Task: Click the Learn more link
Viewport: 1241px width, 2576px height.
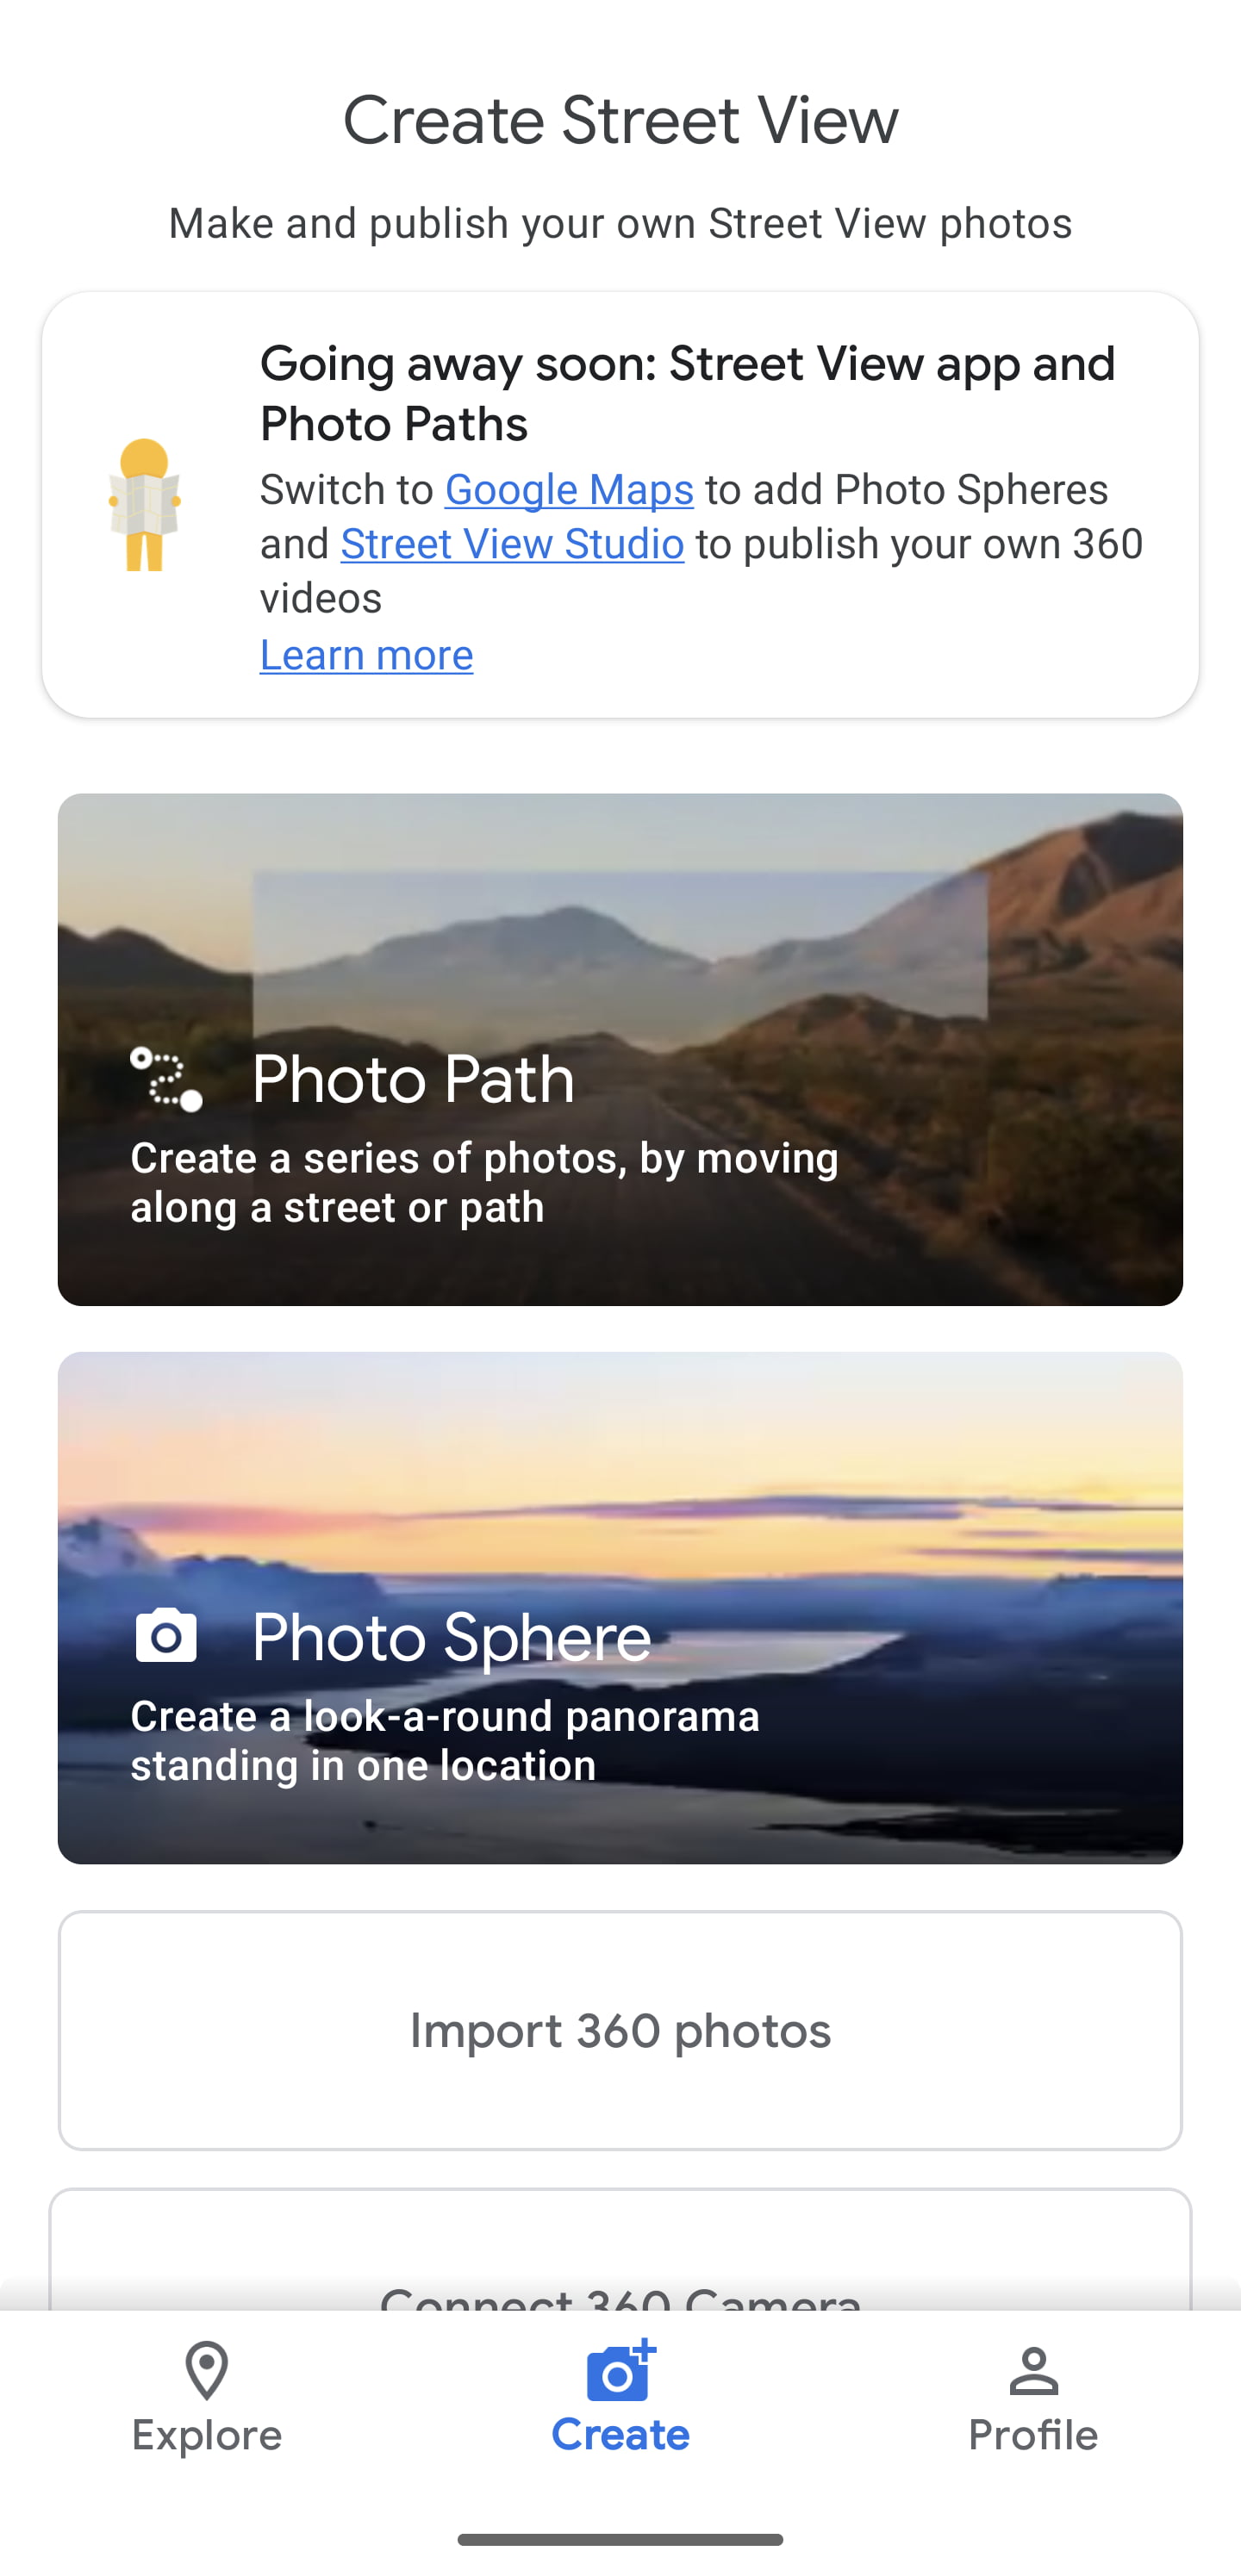Action: 366,654
